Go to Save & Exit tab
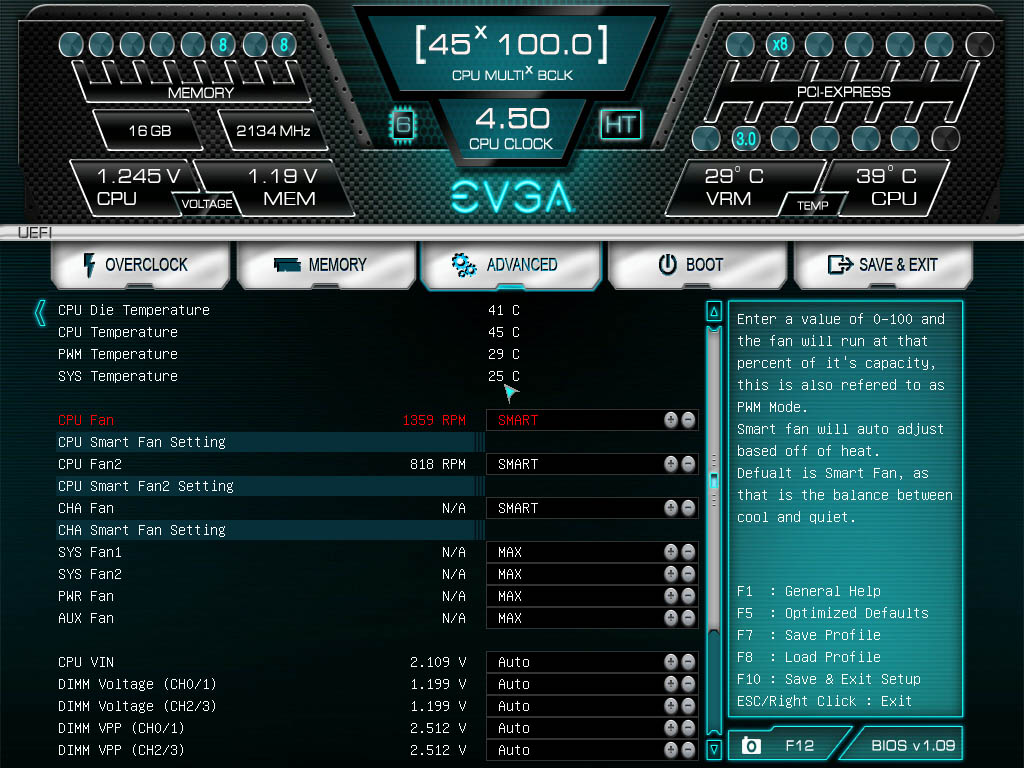Viewport: 1024px width, 768px height. (x=883, y=264)
